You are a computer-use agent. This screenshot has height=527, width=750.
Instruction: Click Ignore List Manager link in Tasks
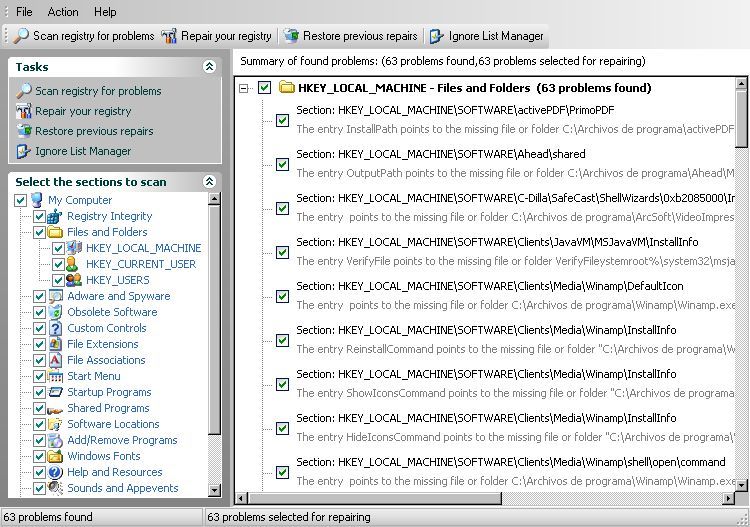(x=83, y=151)
